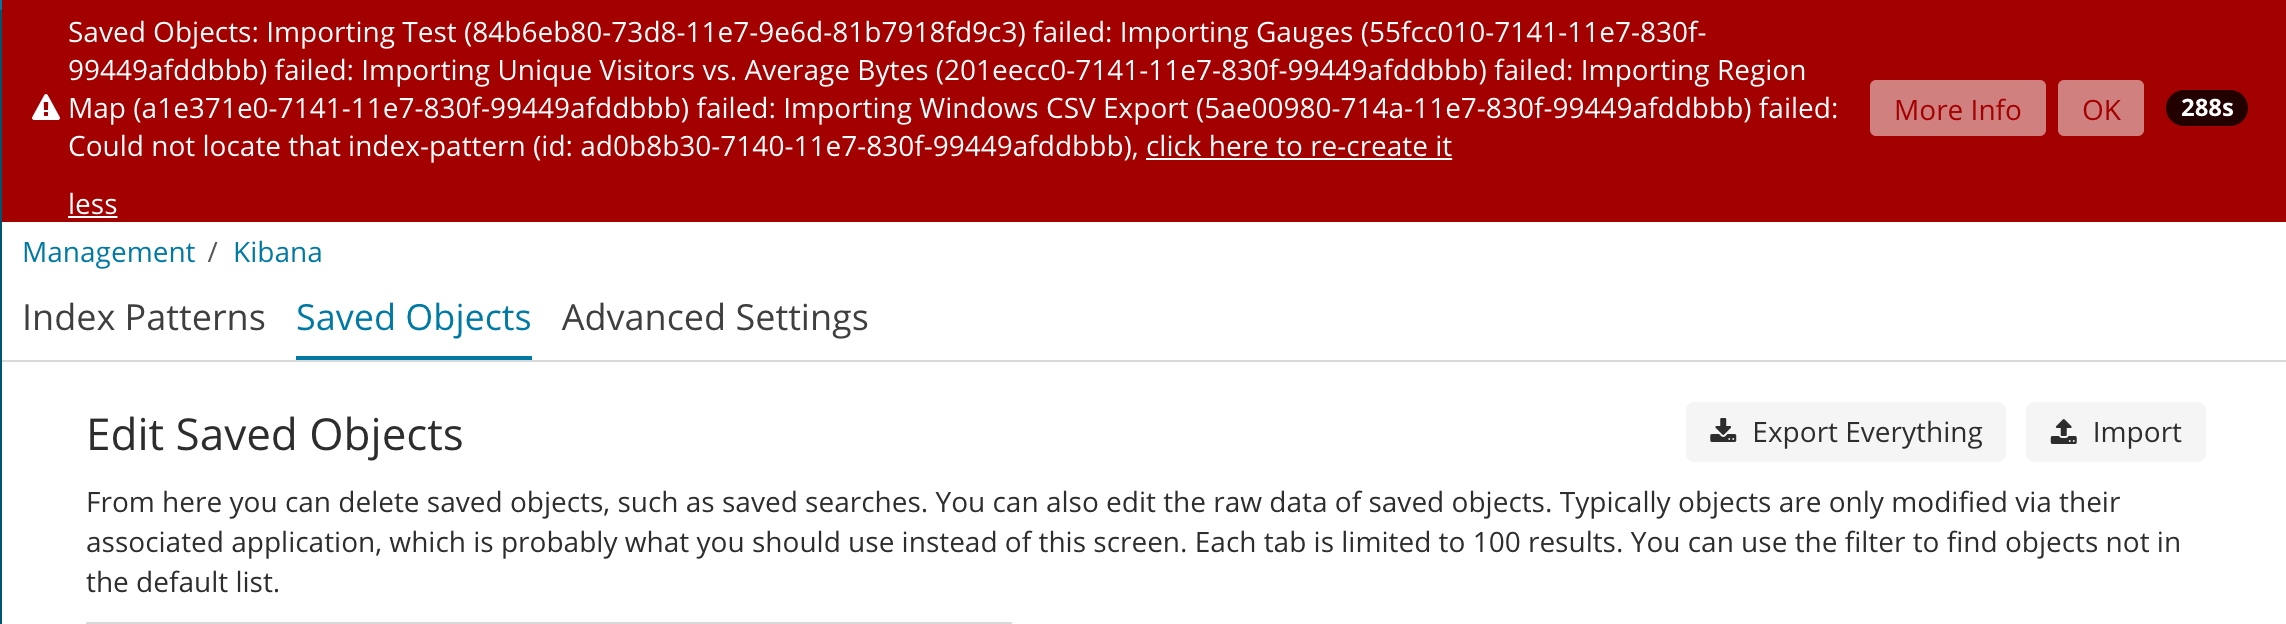Click the Edit Saved Objects heading
Viewport: 2286px width, 624px height.
pyautogui.click(x=276, y=433)
